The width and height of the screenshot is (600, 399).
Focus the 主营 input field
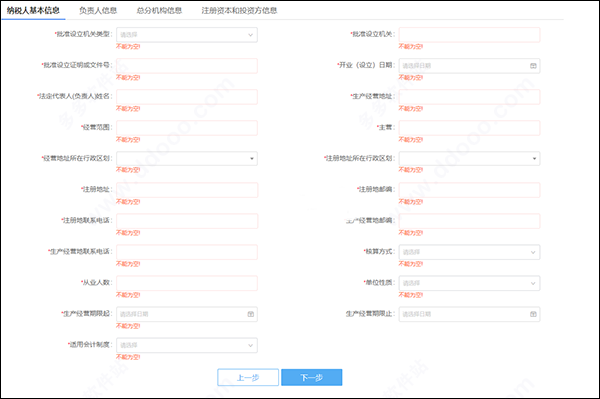[x=469, y=128]
